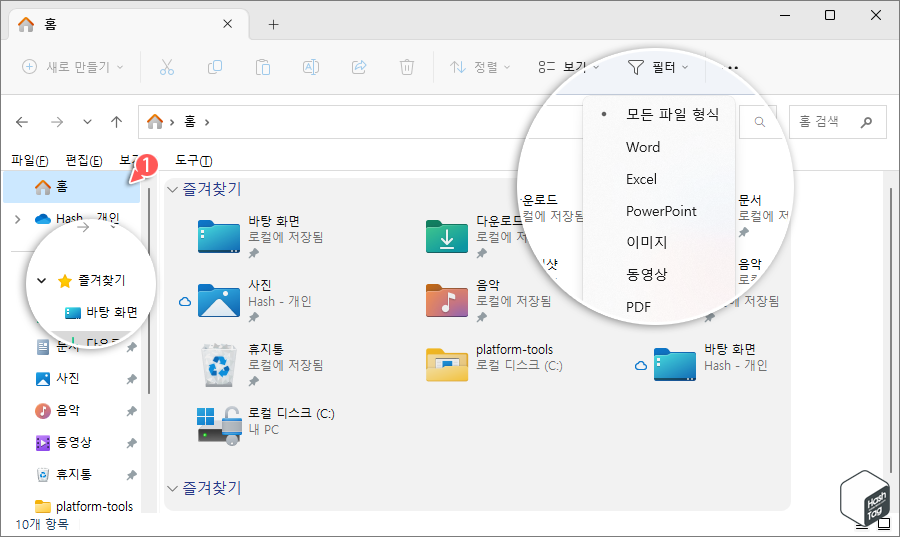
Task: Select 음악 in navigation pane
Action: (x=59, y=411)
